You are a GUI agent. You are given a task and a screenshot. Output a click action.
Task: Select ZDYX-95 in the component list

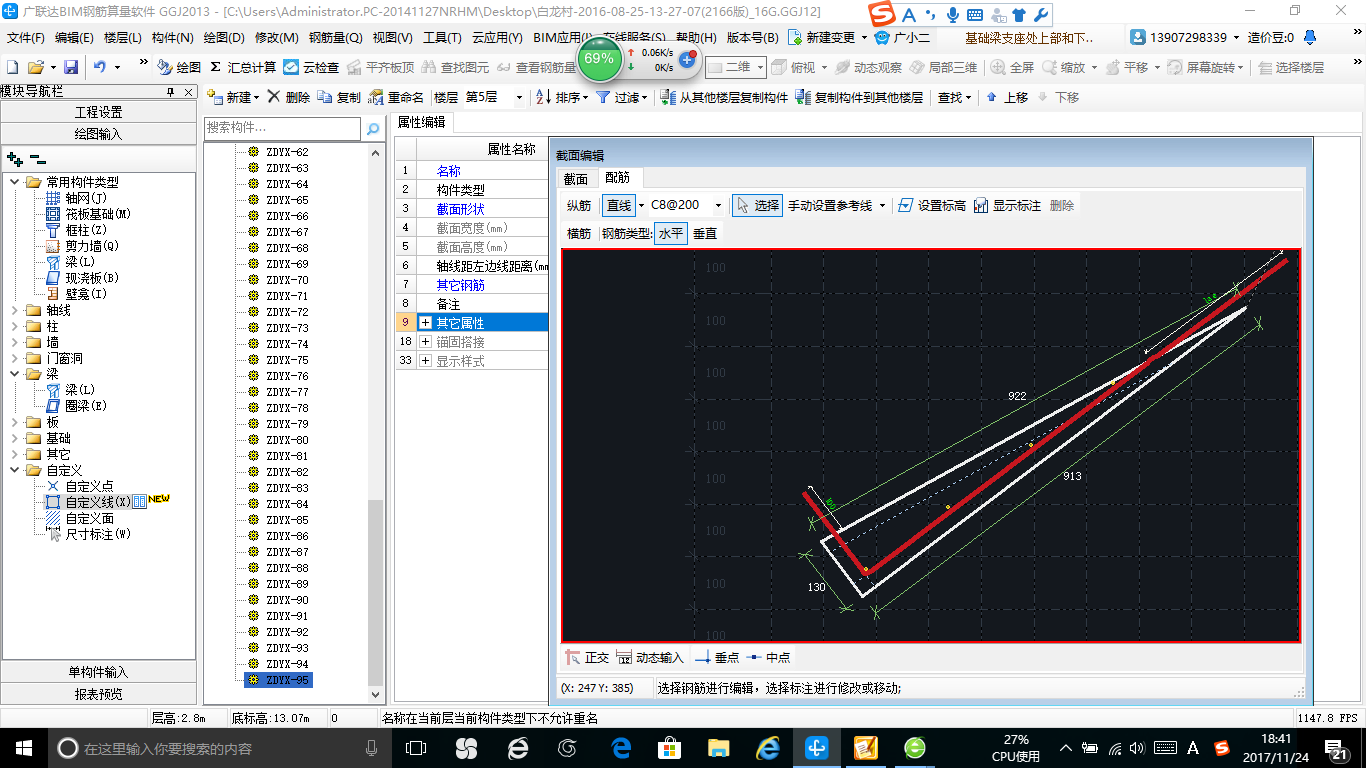click(287, 680)
